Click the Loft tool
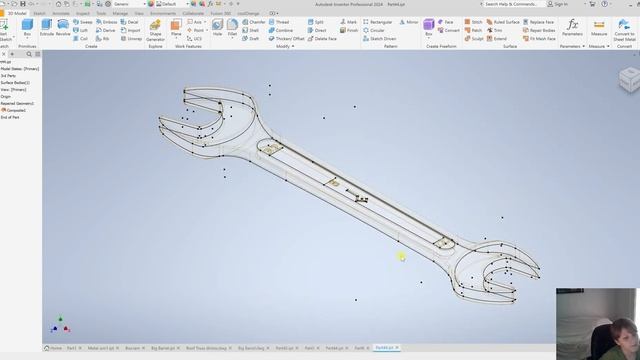Image resolution: width=640 pixels, height=360 pixels. (80, 30)
